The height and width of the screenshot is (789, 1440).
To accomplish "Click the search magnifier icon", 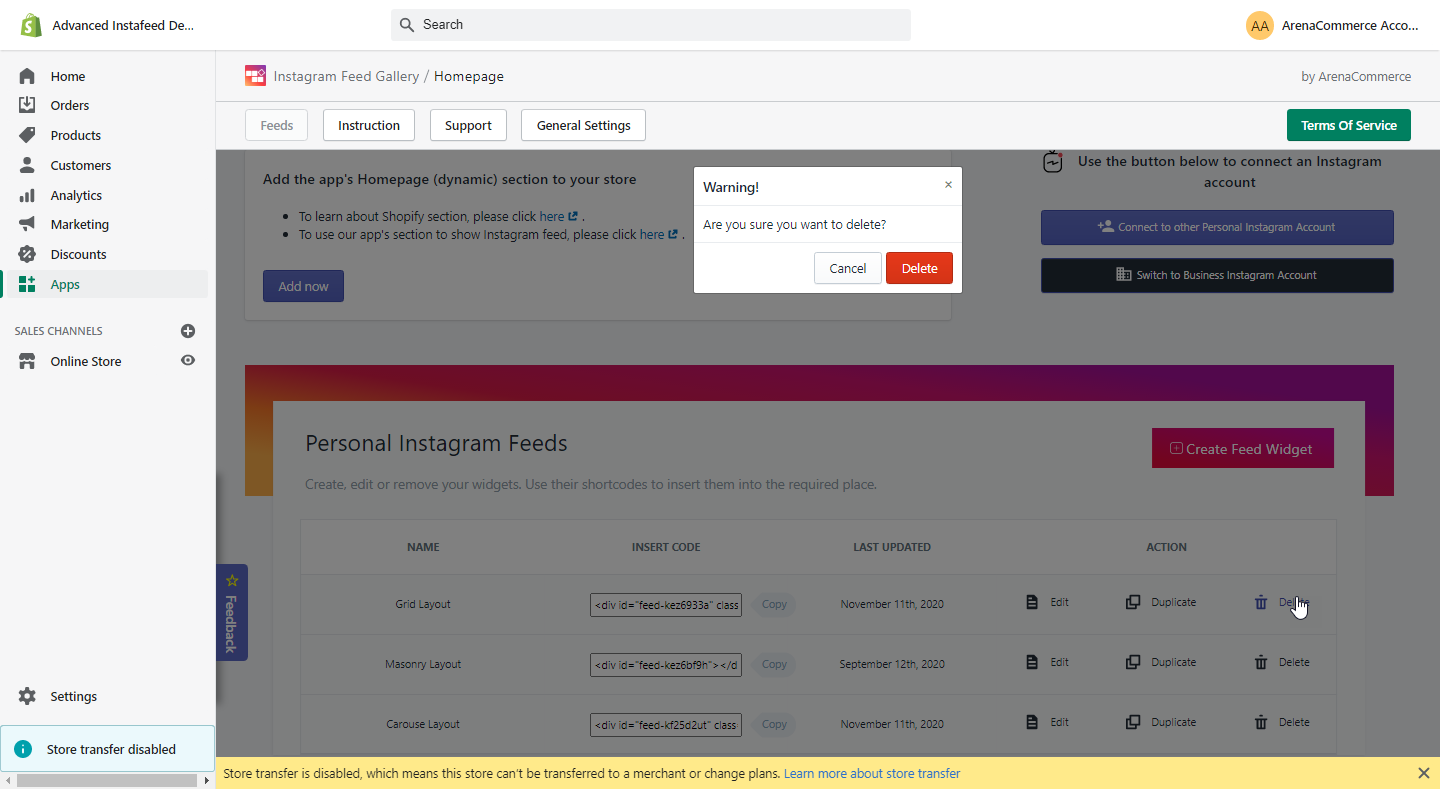I will point(407,25).
